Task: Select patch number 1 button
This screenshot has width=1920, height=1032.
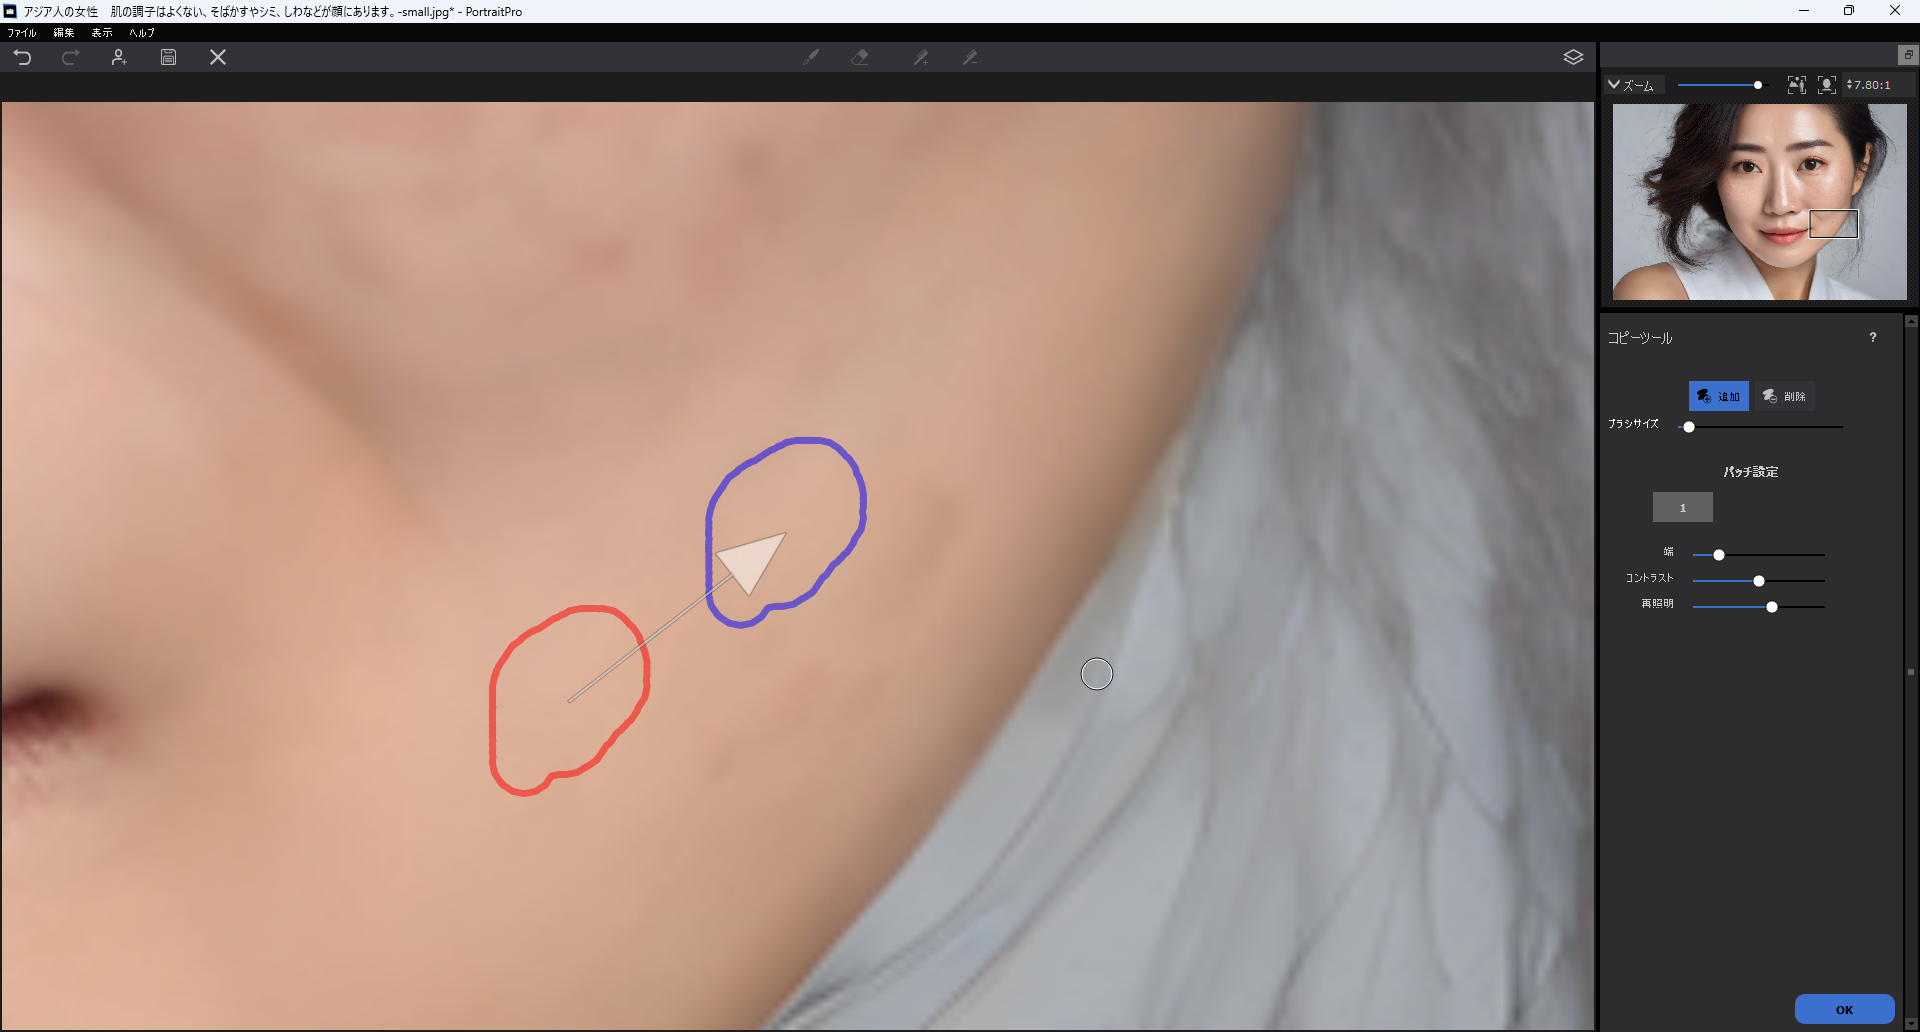Action: (1682, 508)
